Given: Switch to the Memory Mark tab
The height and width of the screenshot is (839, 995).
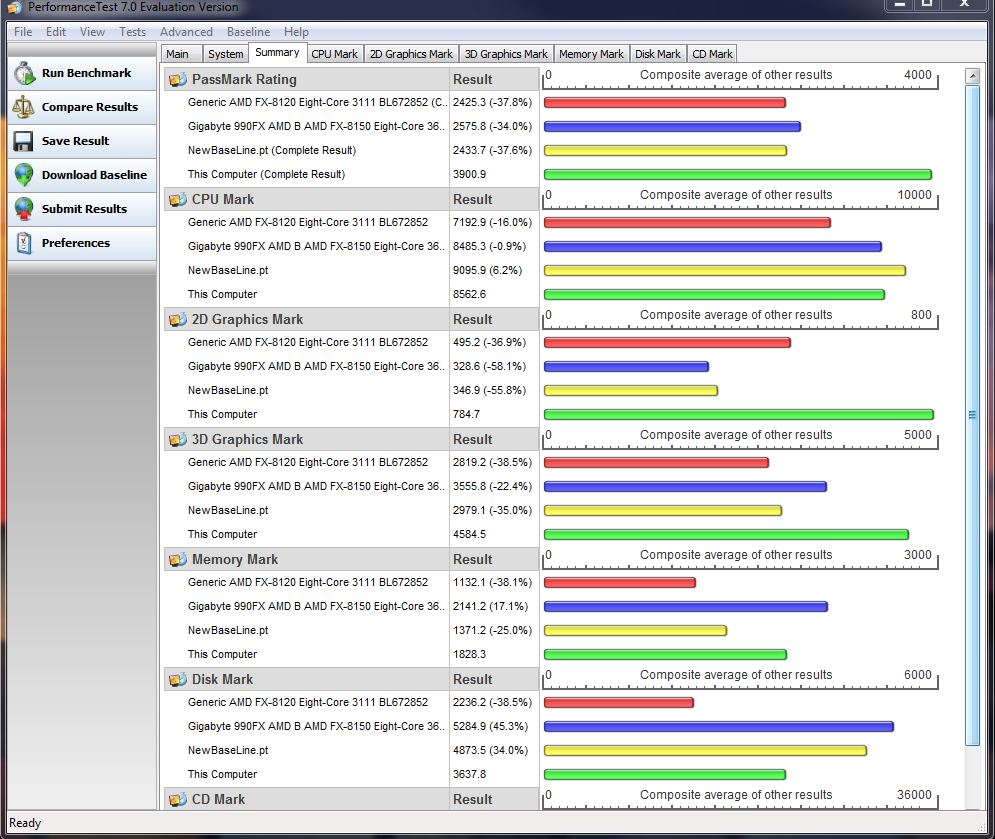Looking at the screenshot, I should tap(591, 54).
